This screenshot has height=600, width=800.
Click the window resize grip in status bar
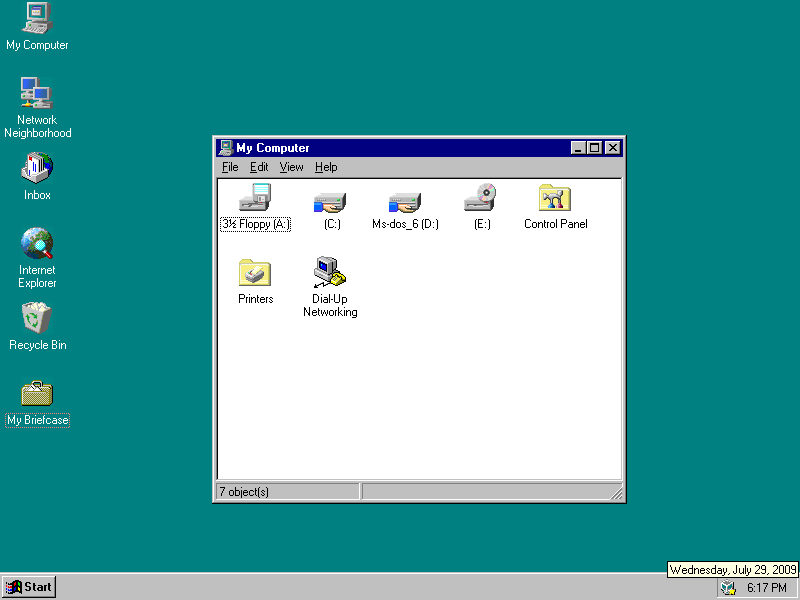(x=616, y=492)
